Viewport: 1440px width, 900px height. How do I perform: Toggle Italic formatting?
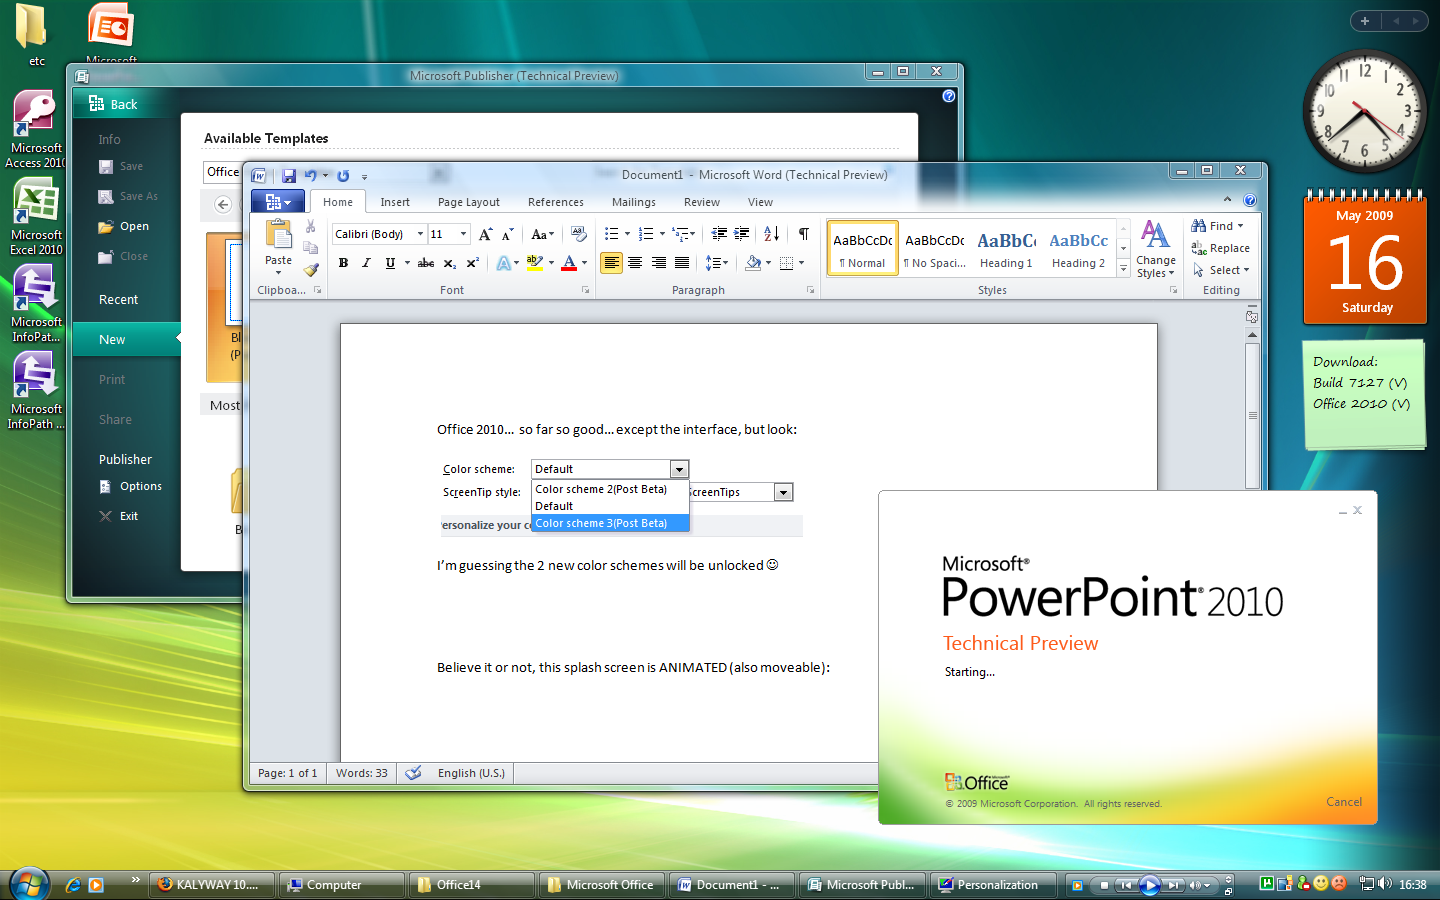pyautogui.click(x=366, y=263)
